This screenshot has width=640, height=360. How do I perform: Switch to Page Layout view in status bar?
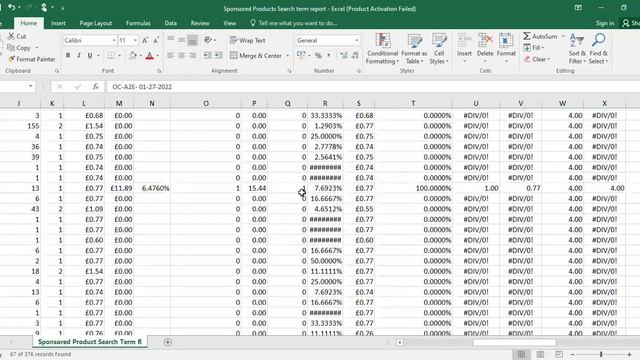pyautogui.click(x=540, y=354)
